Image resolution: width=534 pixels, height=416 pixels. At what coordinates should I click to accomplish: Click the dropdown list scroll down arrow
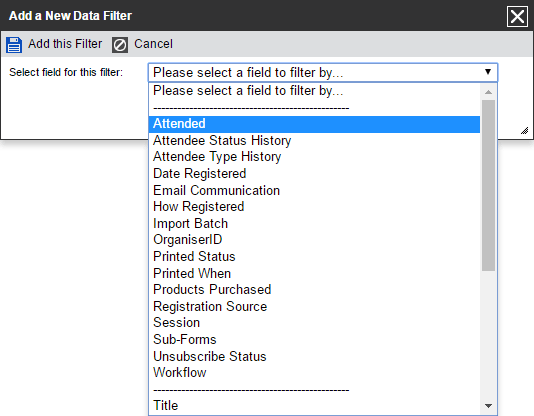488,406
